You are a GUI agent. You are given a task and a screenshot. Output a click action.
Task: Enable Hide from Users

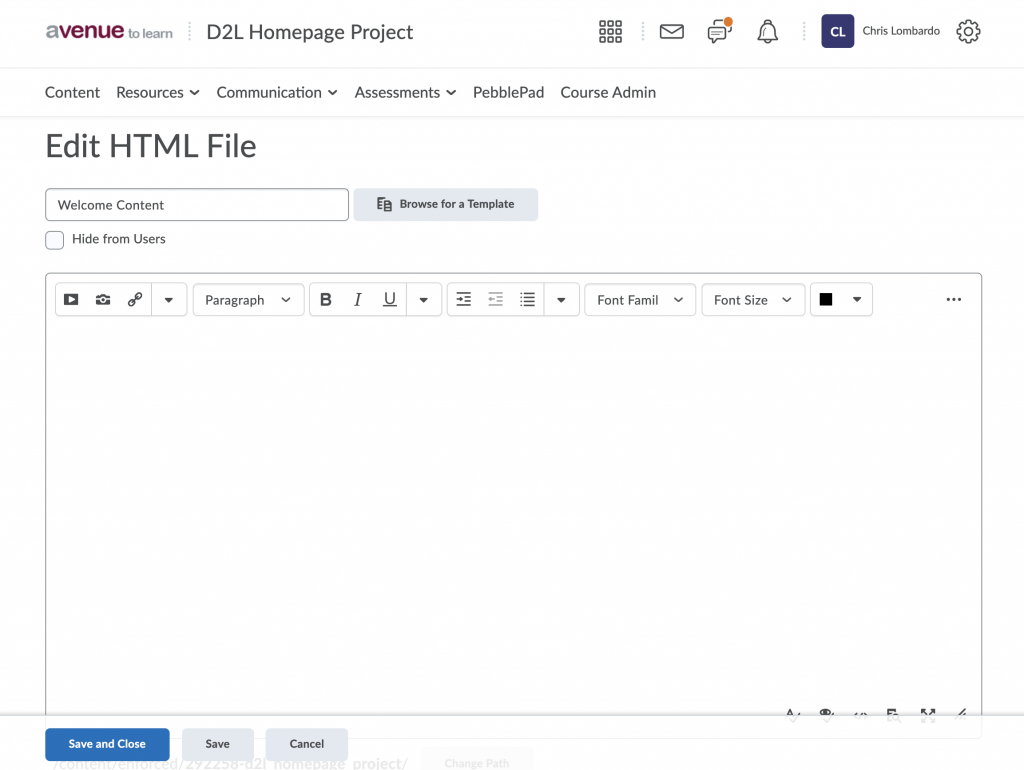[x=54, y=240]
